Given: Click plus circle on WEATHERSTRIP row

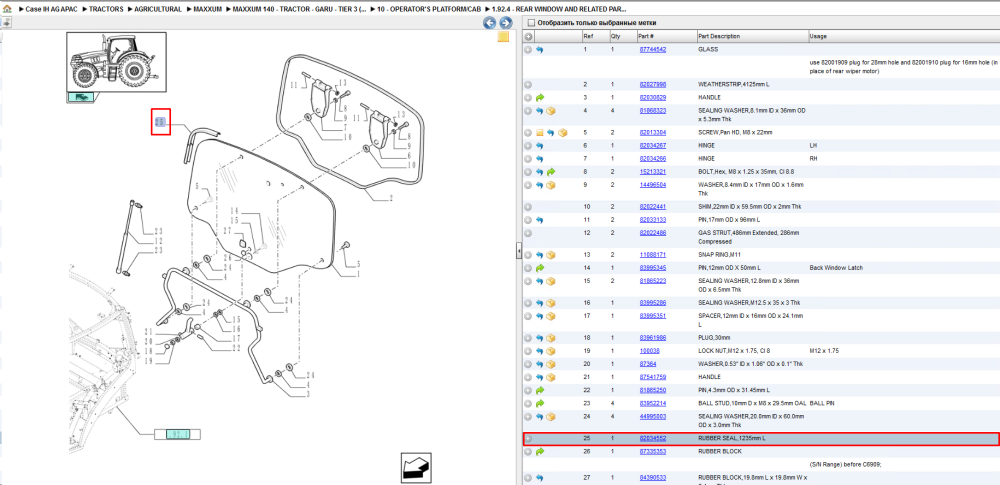Looking at the screenshot, I should point(528,85).
